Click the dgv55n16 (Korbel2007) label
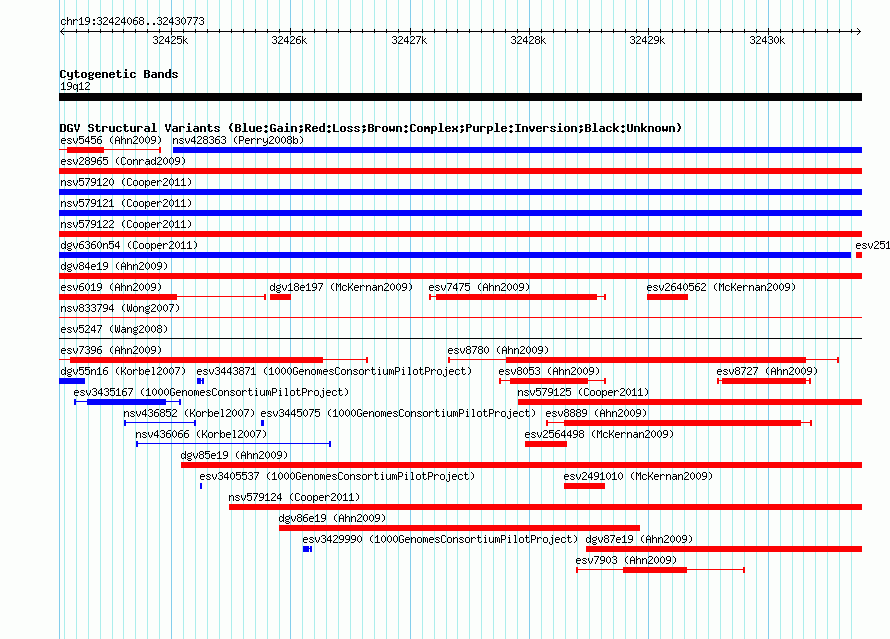Image resolution: width=890 pixels, height=639 pixels. point(123,371)
